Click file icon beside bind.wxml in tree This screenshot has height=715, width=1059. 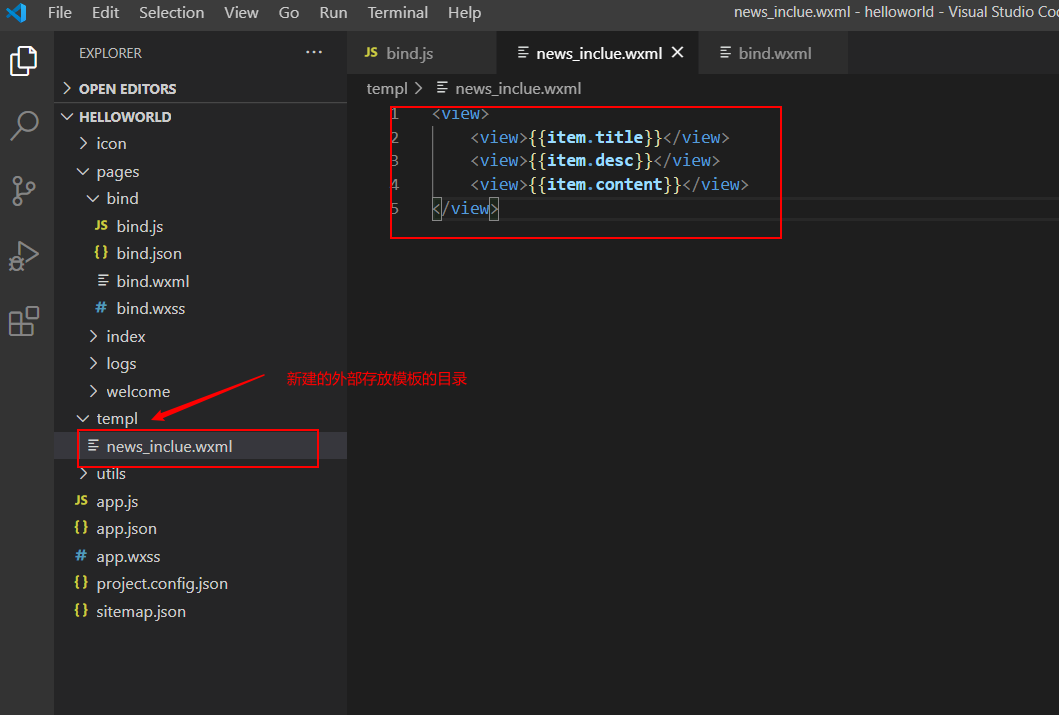click(x=103, y=280)
